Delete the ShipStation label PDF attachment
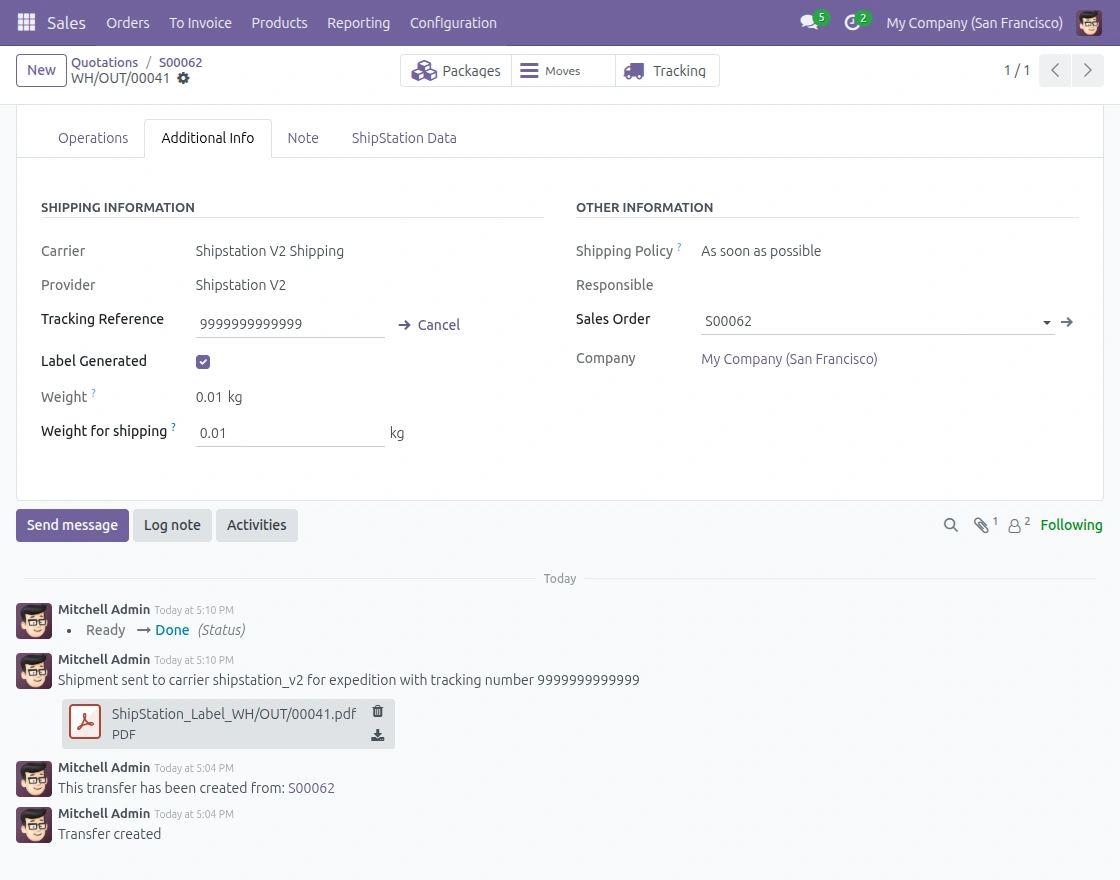 pyautogui.click(x=377, y=711)
